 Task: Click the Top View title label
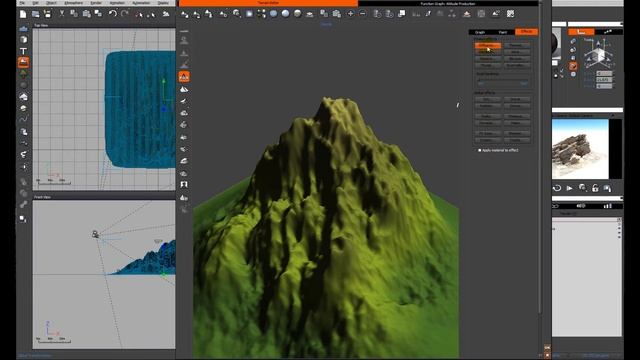pyautogui.click(x=41, y=25)
